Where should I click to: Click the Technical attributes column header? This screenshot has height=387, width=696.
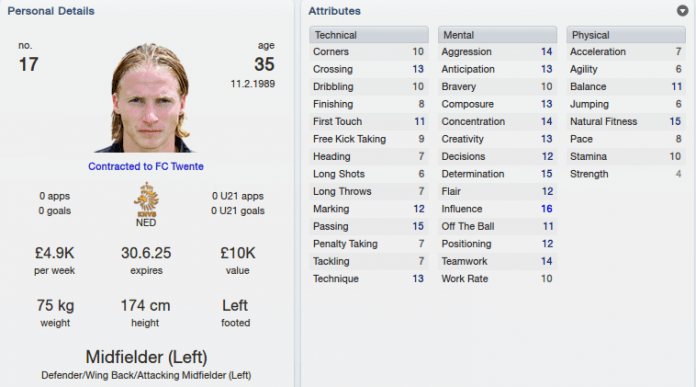coord(369,35)
